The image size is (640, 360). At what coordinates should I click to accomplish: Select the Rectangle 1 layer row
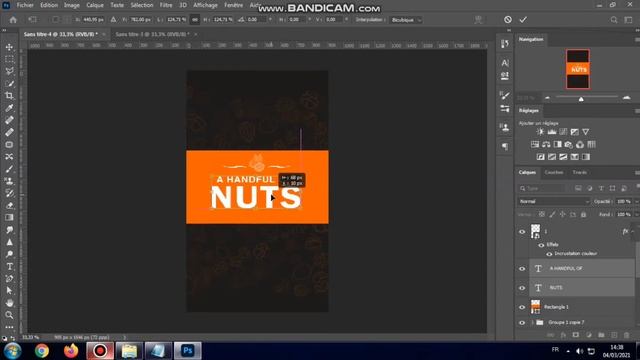point(582,307)
